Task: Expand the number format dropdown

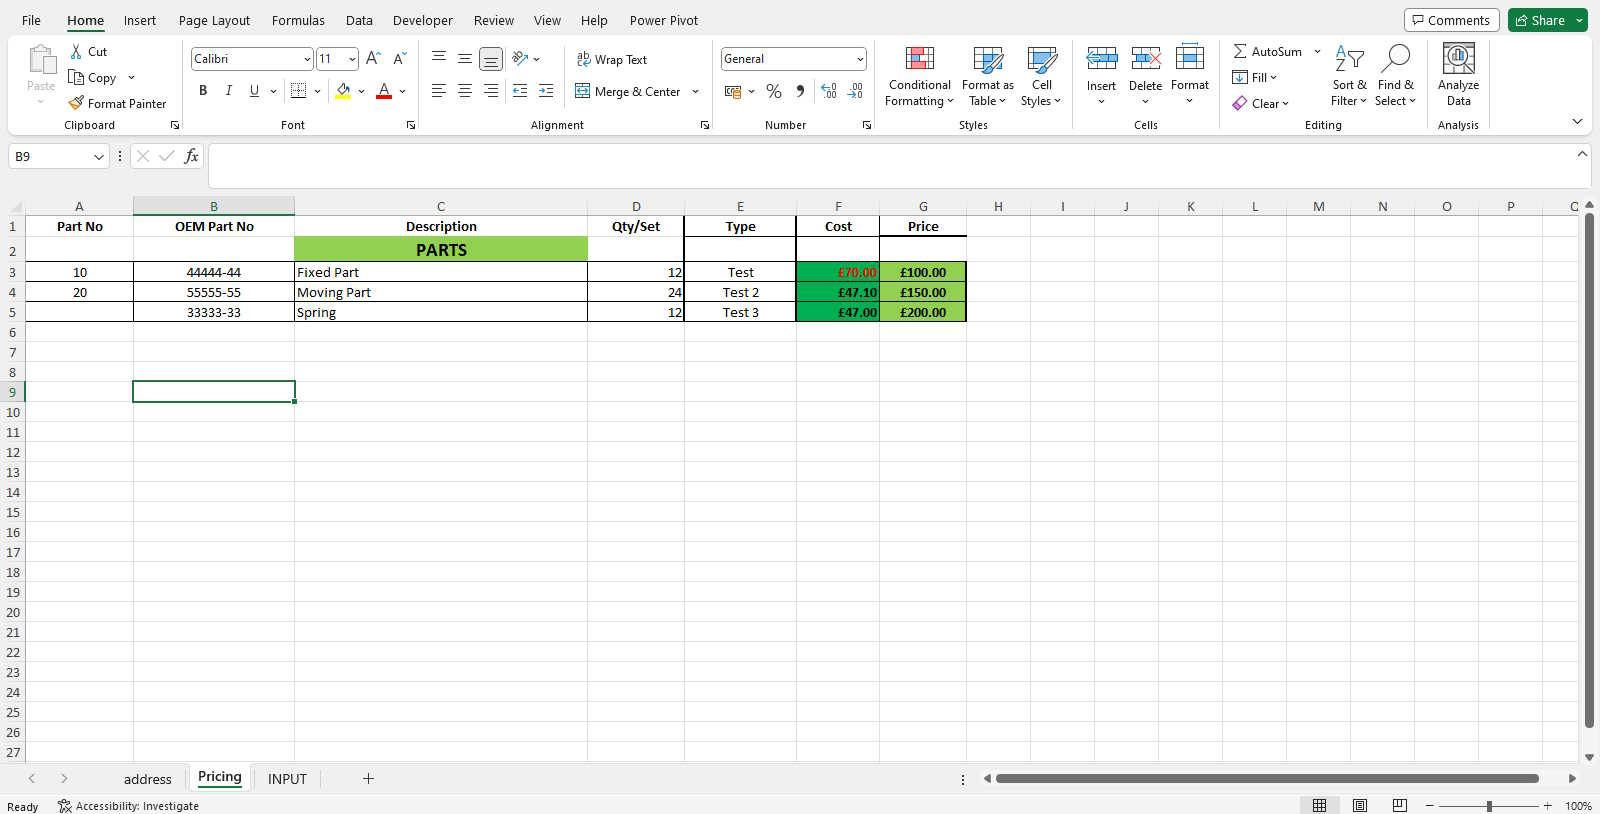Action: click(x=859, y=59)
